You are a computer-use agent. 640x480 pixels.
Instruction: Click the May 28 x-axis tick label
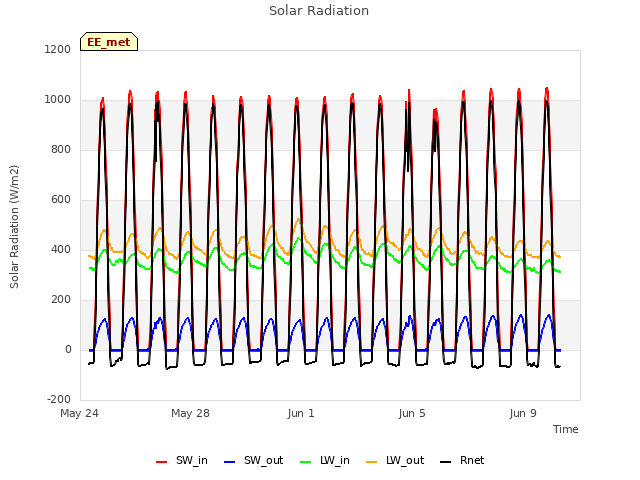[190, 413]
